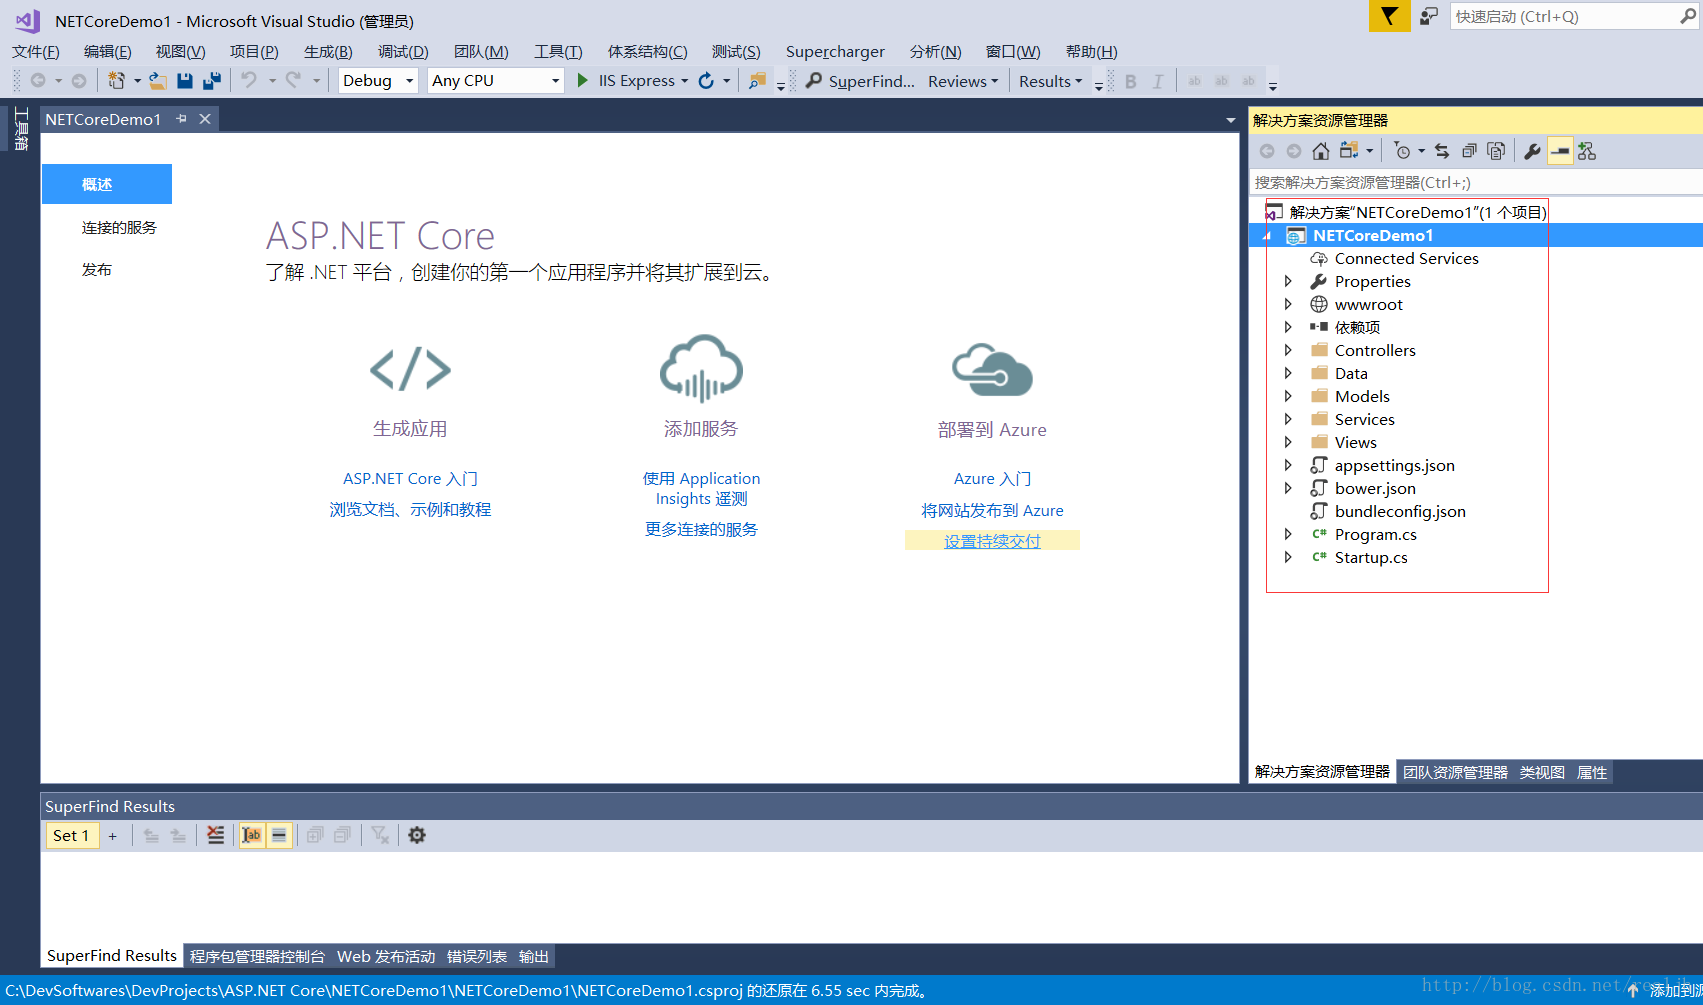Click the Open File folder icon

click(158, 81)
